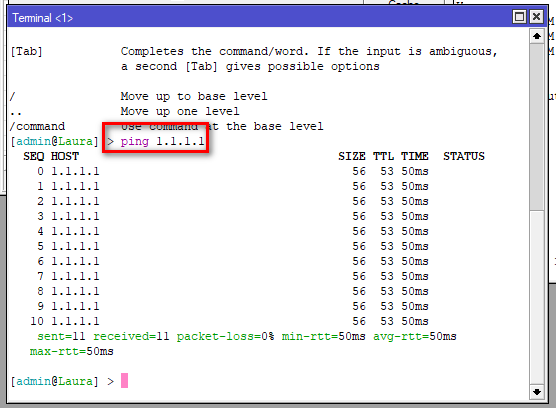The width and height of the screenshot is (556, 408).
Task: Click the terminal scrollbar down arrow
Action: coord(537,392)
